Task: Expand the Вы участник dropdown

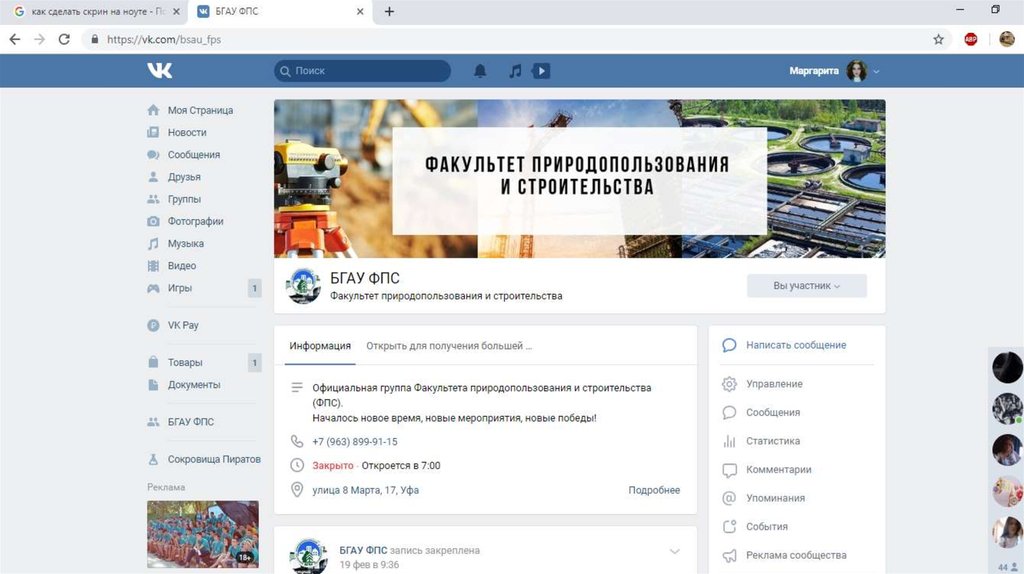Action: [x=806, y=286]
